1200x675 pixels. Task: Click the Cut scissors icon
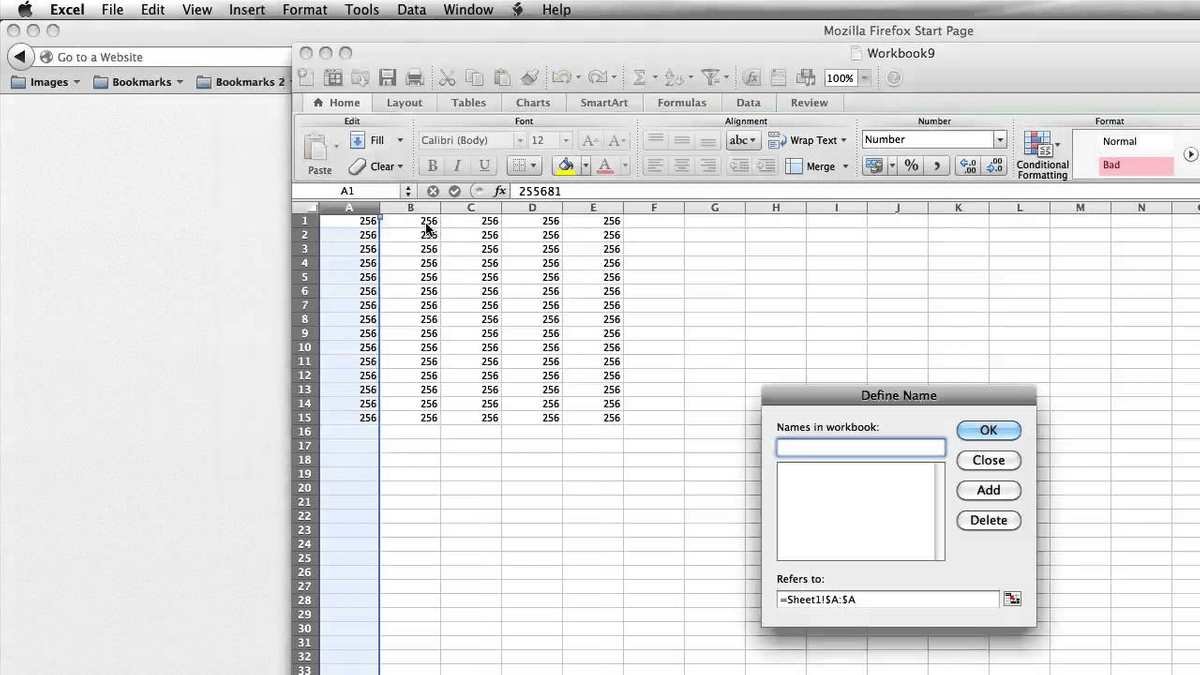(447, 78)
